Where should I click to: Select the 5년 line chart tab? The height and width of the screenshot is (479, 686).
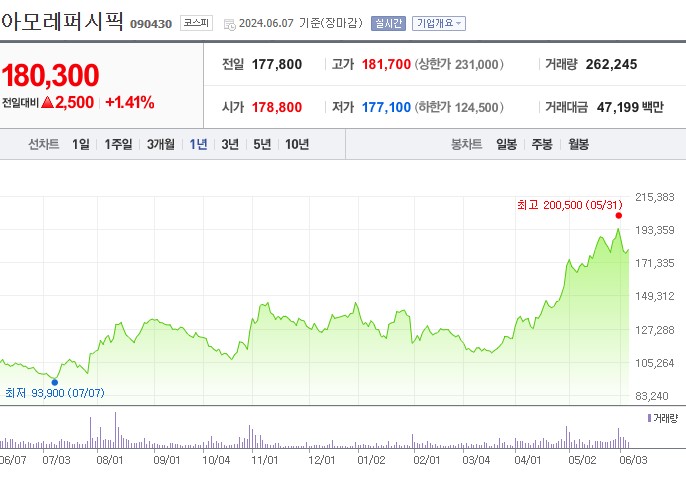tap(262, 144)
